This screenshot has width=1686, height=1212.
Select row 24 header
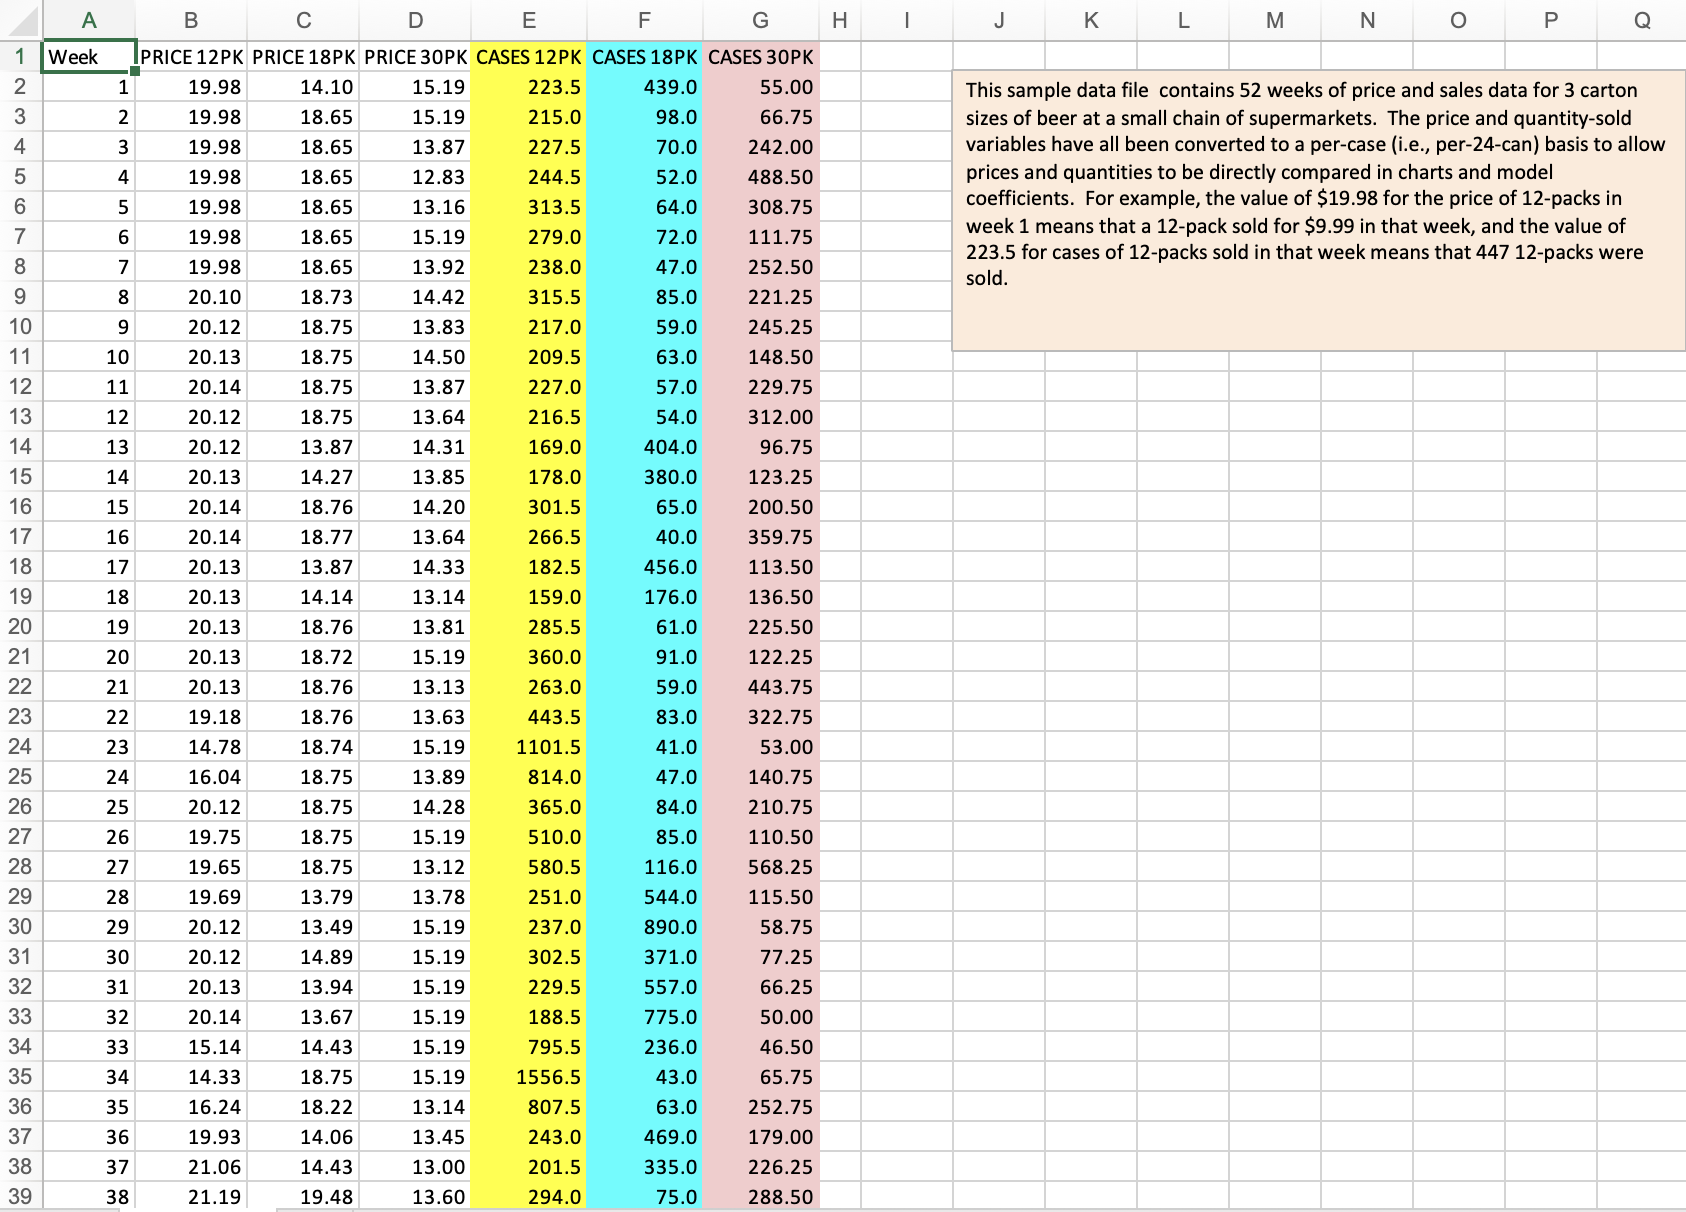click(x=20, y=747)
